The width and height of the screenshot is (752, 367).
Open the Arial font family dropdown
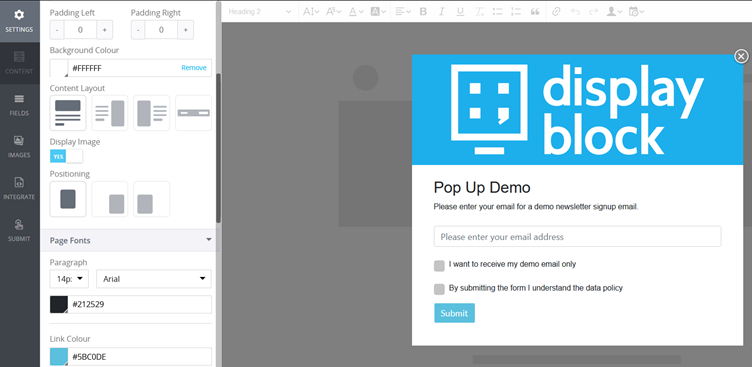(154, 279)
